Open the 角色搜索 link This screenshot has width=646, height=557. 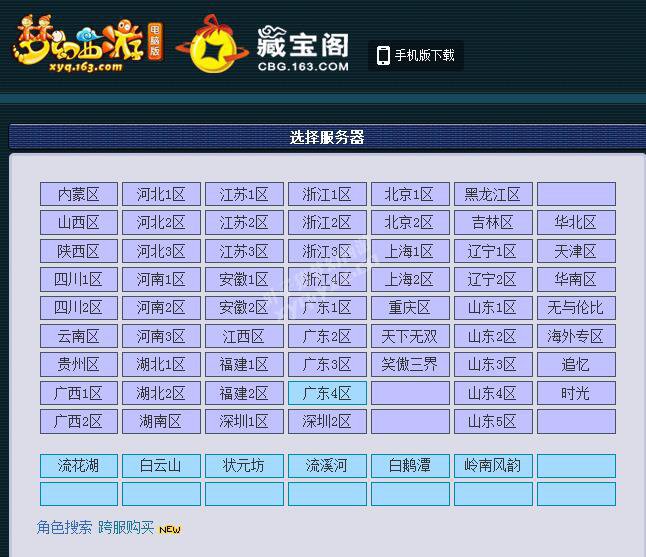(x=64, y=527)
